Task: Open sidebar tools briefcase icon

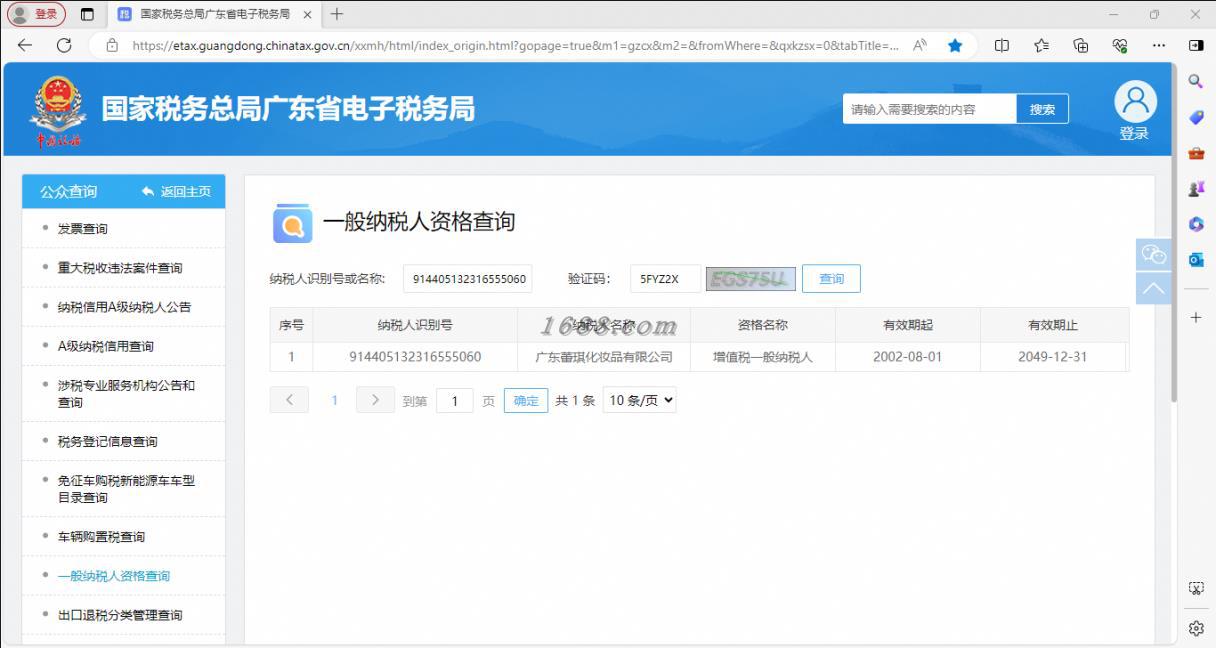Action: (1196, 153)
